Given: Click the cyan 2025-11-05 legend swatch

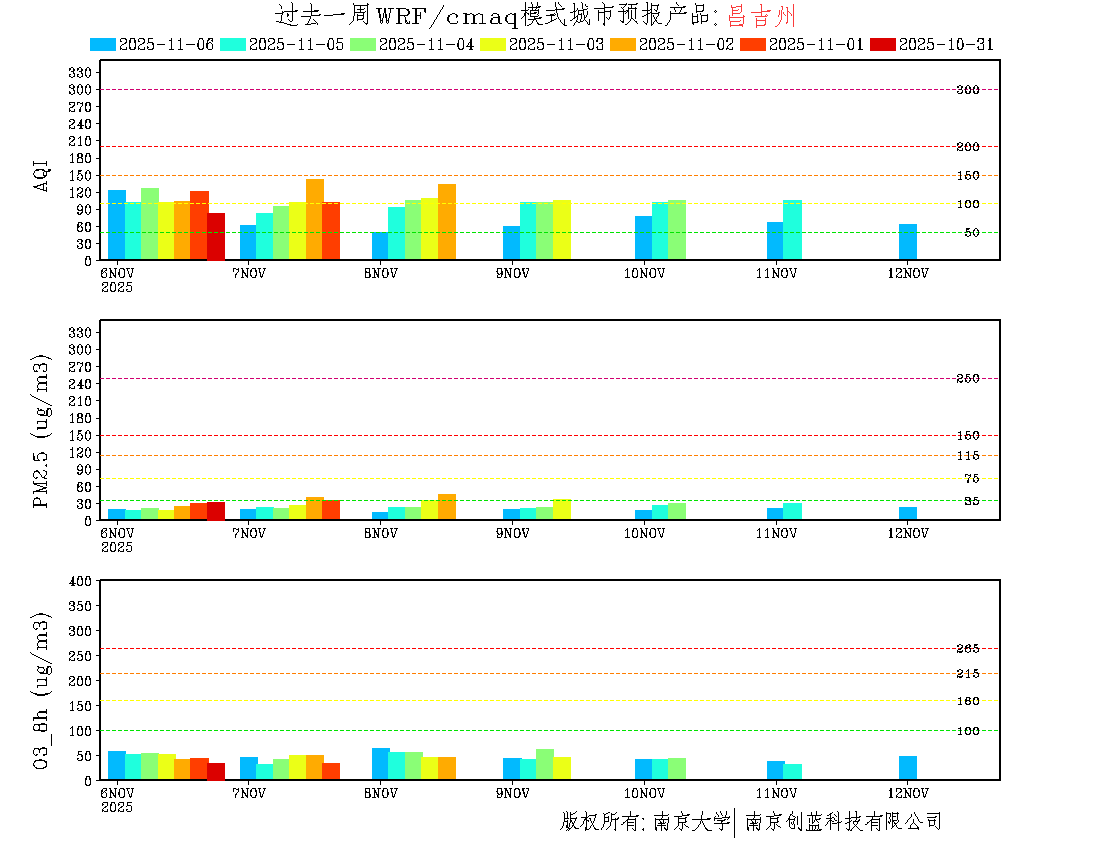Looking at the screenshot, I should tap(233, 44).
